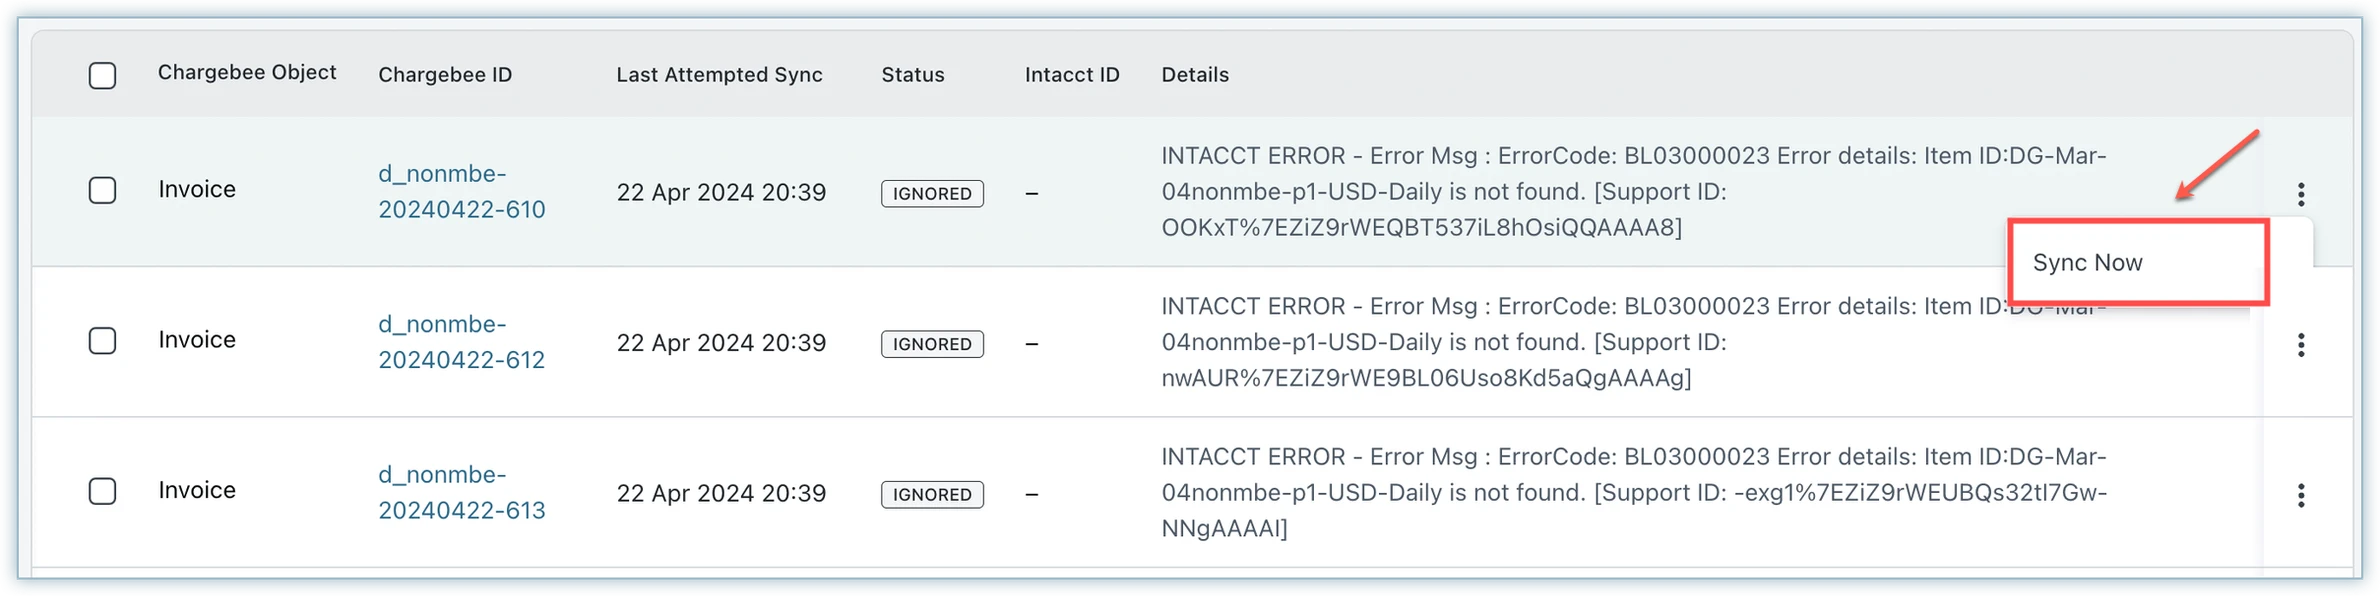Click the Last Attempted Sync column header
The image size is (2380, 596).
coord(719,75)
